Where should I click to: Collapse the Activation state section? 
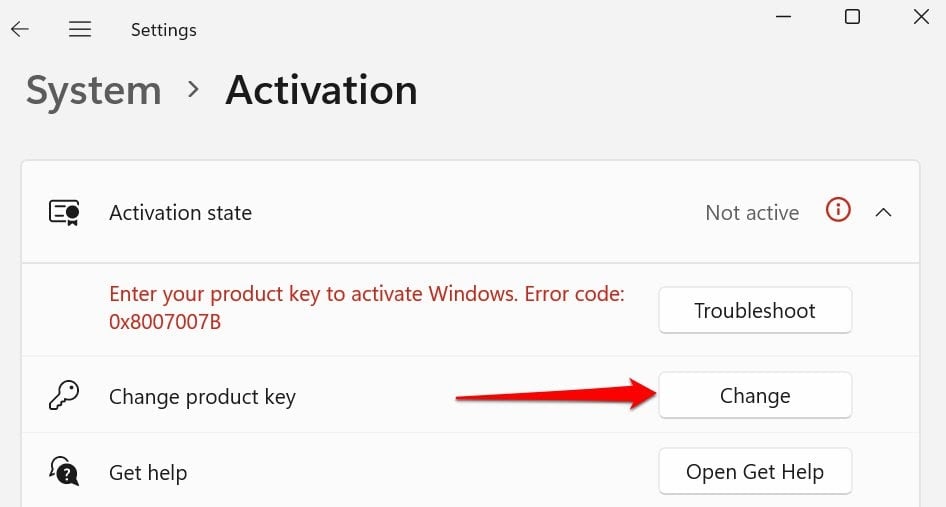(x=883, y=212)
